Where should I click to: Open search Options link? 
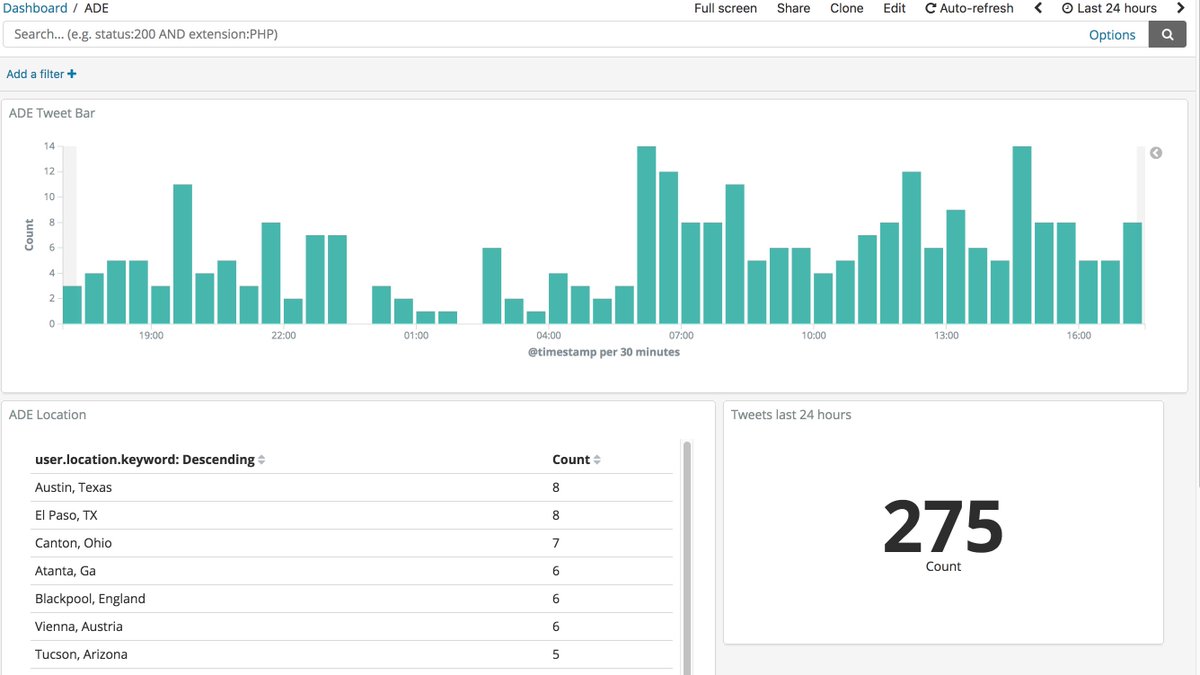(x=1112, y=35)
